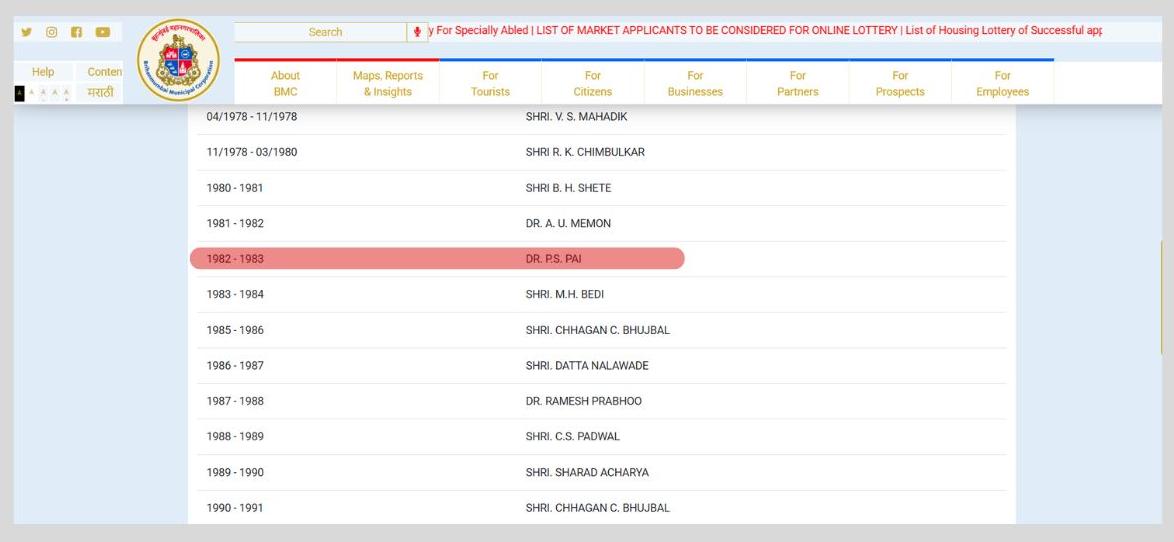Open the YouTube channel icon
Viewport: 1174px width, 542px height.
[102, 32]
